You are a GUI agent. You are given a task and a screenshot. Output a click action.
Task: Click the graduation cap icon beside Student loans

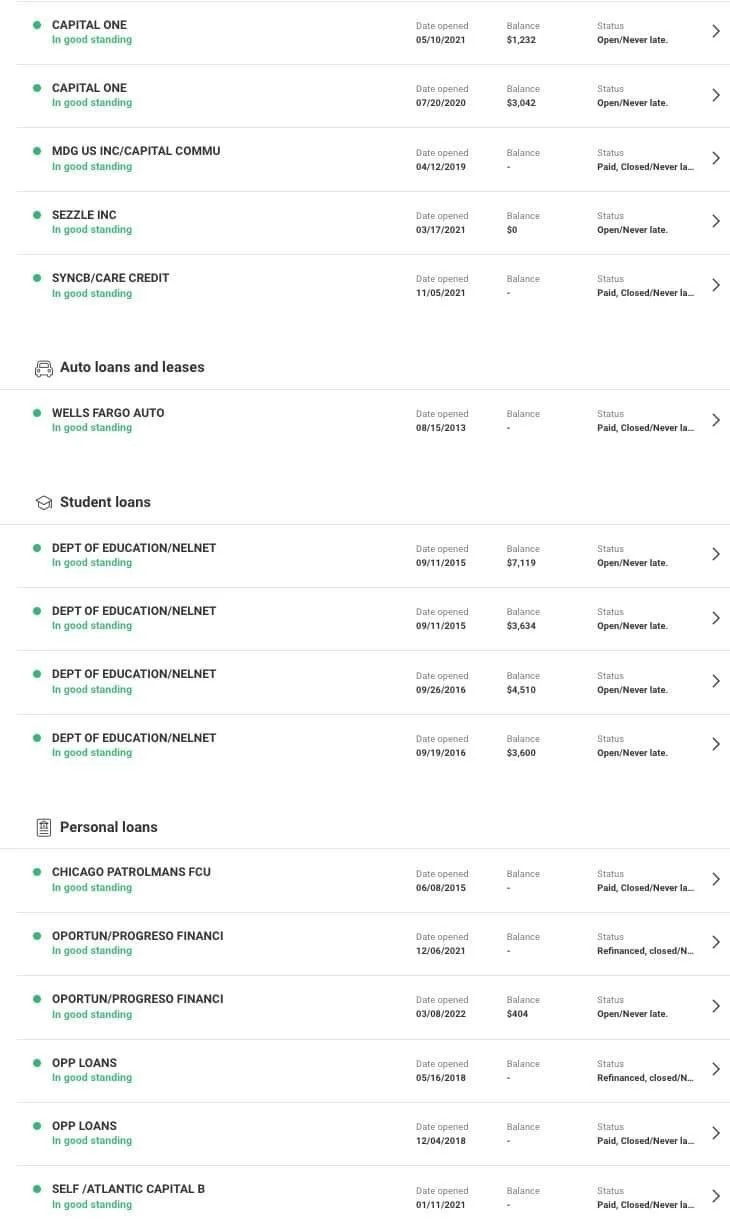[44, 503]
